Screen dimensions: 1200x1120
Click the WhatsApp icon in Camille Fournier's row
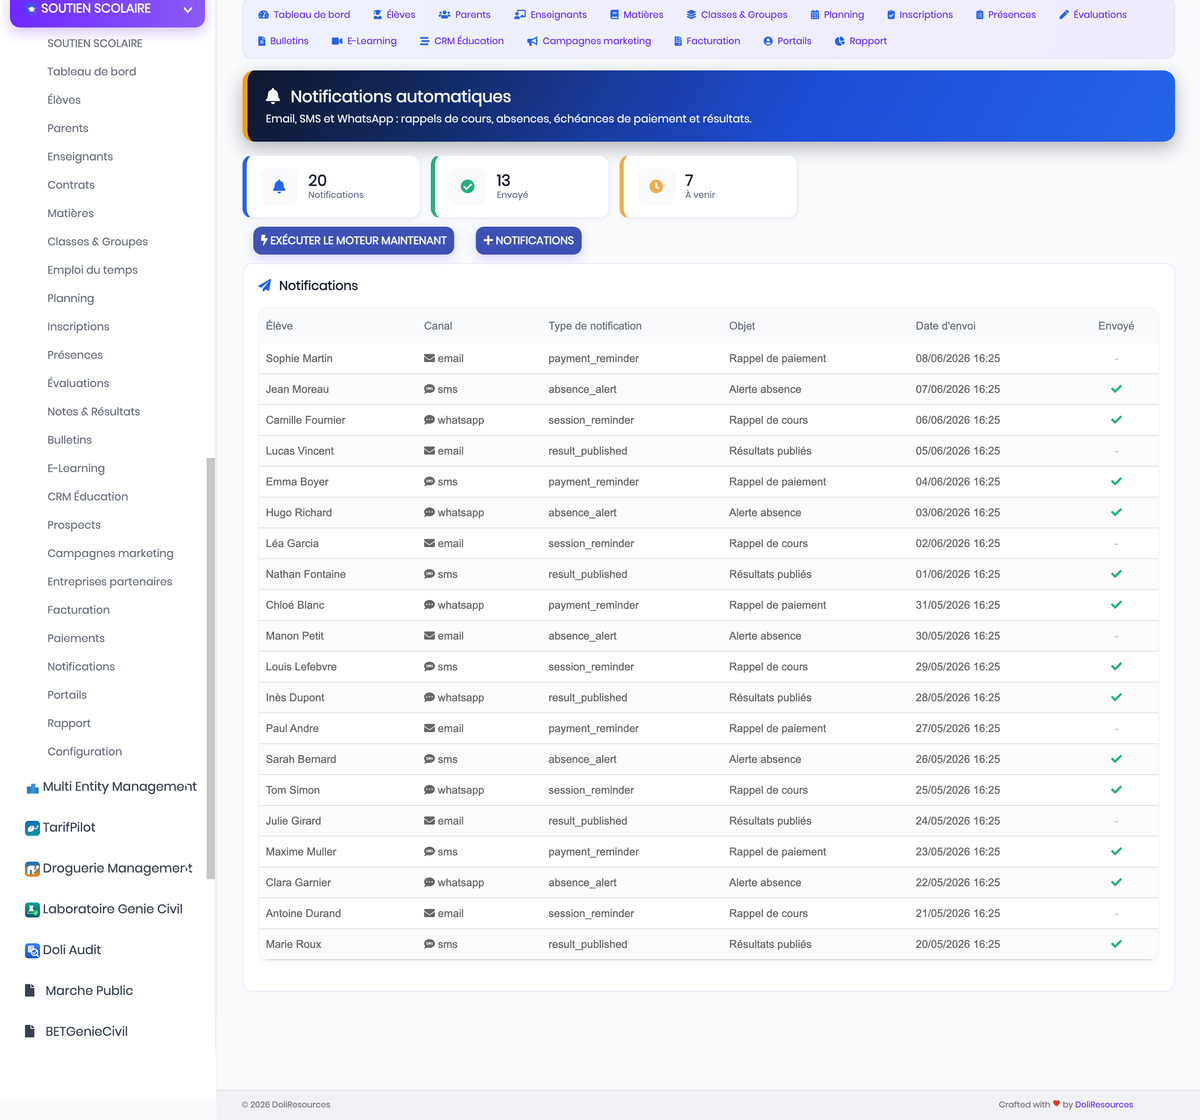(x=429, y=420)
